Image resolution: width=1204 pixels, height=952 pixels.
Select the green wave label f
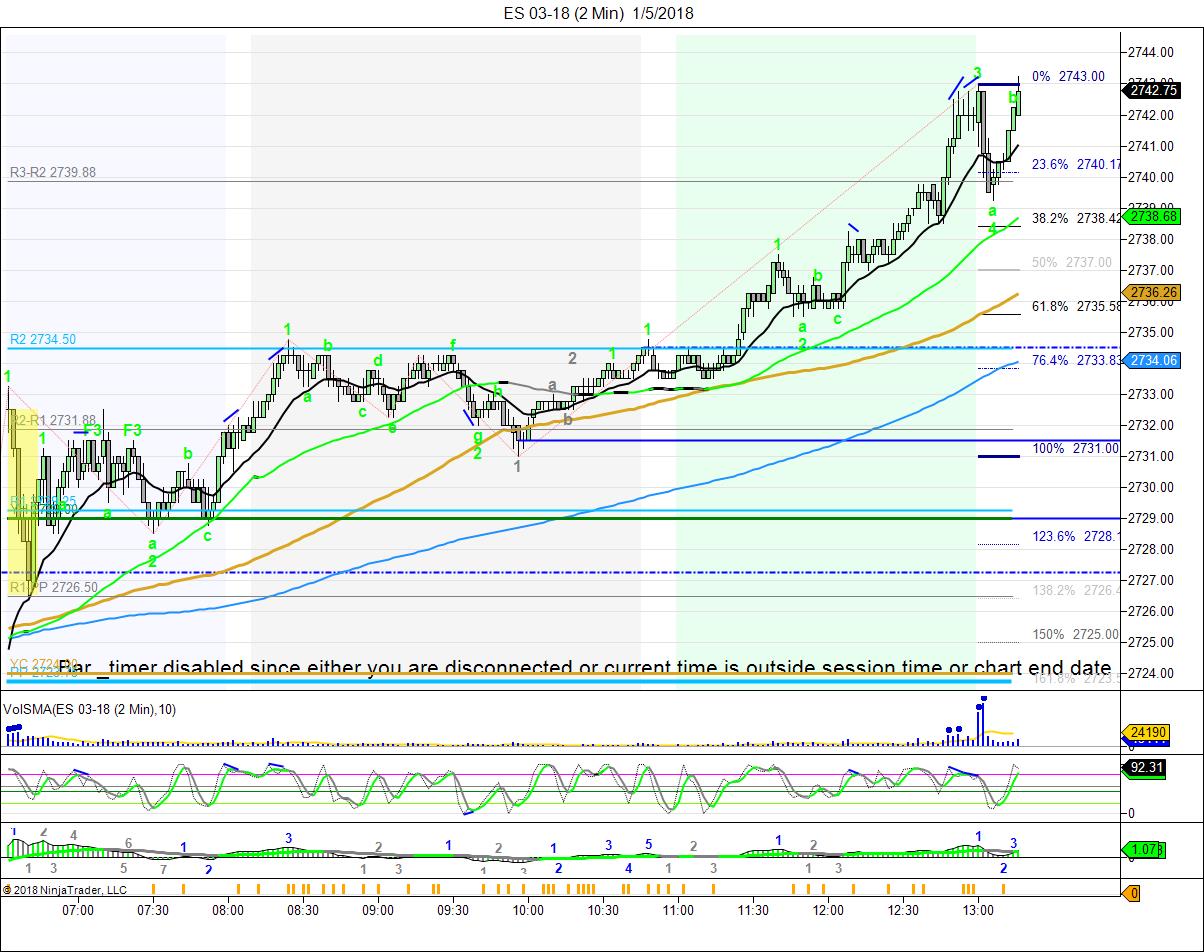click(452, 343)
